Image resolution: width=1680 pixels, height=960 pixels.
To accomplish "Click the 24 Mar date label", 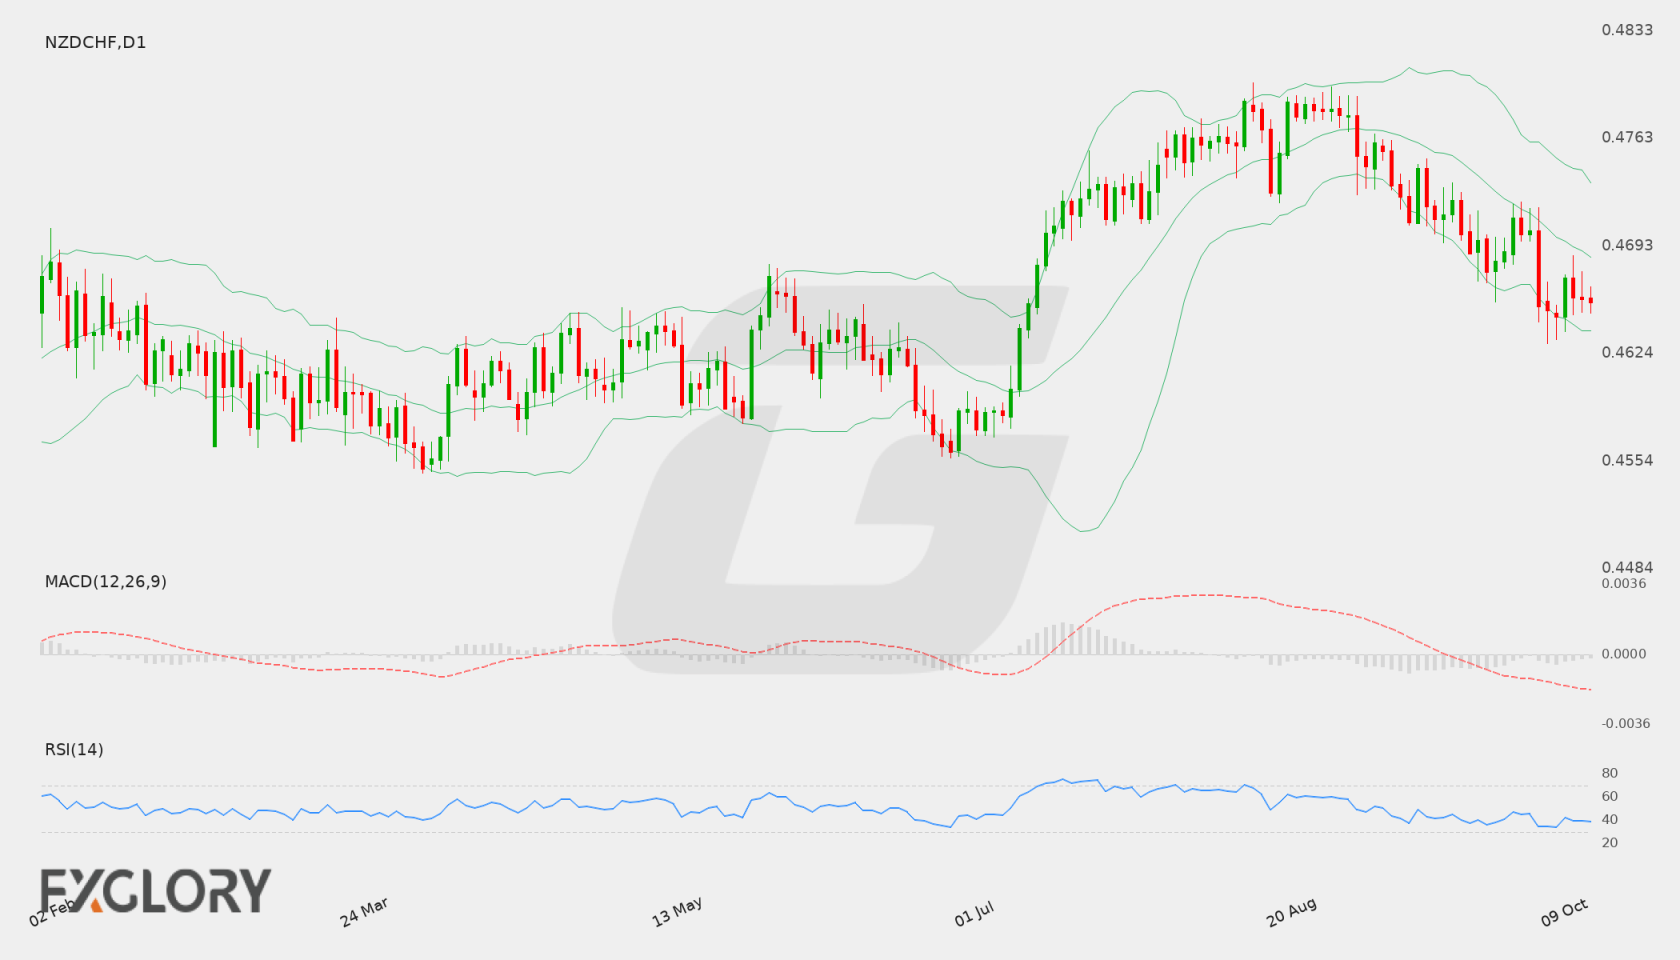I will 364,912.
